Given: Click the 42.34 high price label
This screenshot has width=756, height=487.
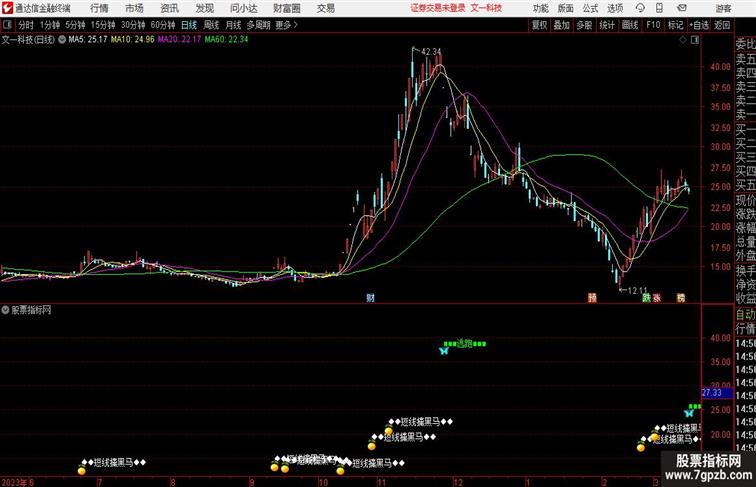Looking at the screenshot, I should tap(431, 51).
